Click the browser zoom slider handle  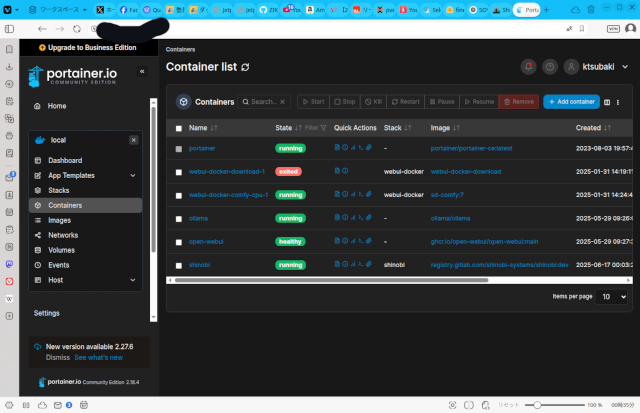537,405
